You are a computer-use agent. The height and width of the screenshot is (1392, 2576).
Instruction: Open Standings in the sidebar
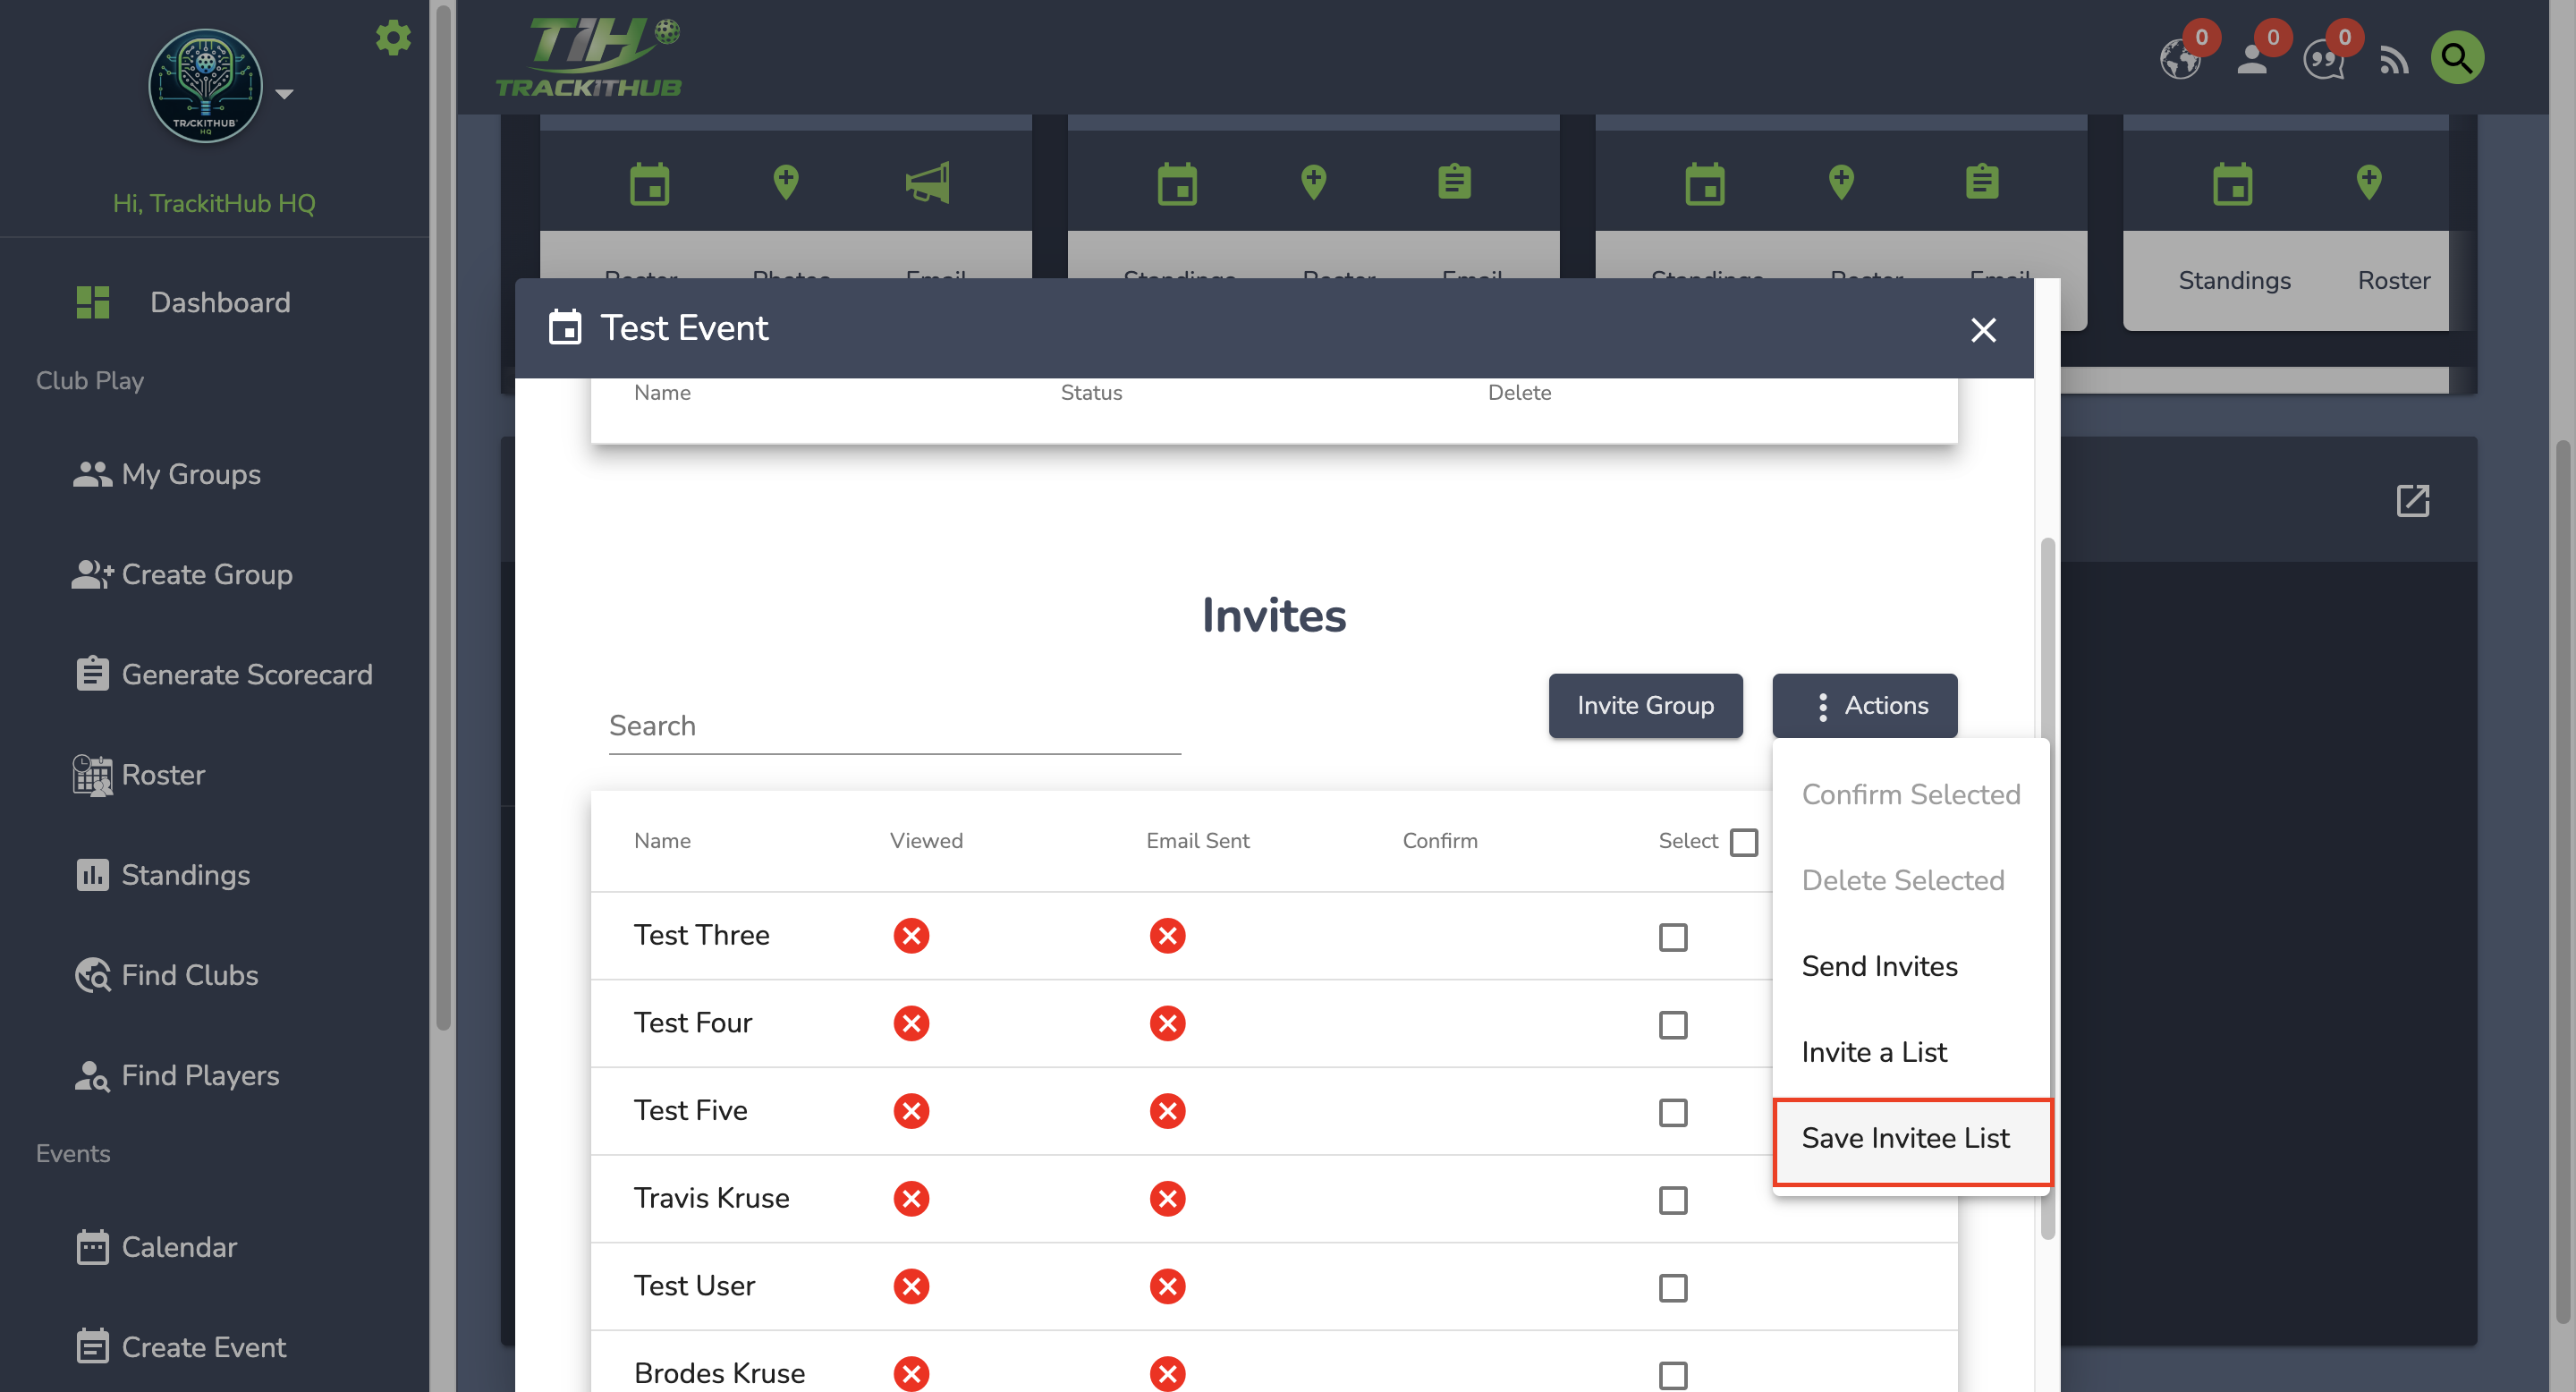(x=185, y=874)
